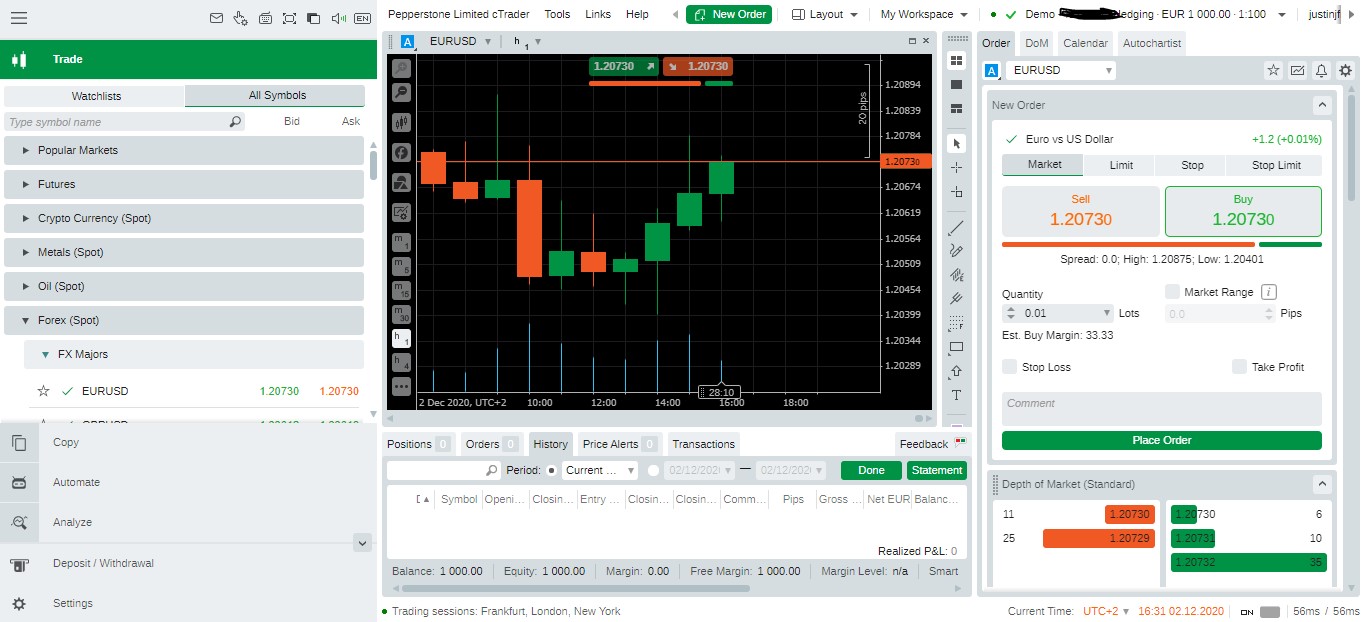Check the Market Range checkbox

1172,292
